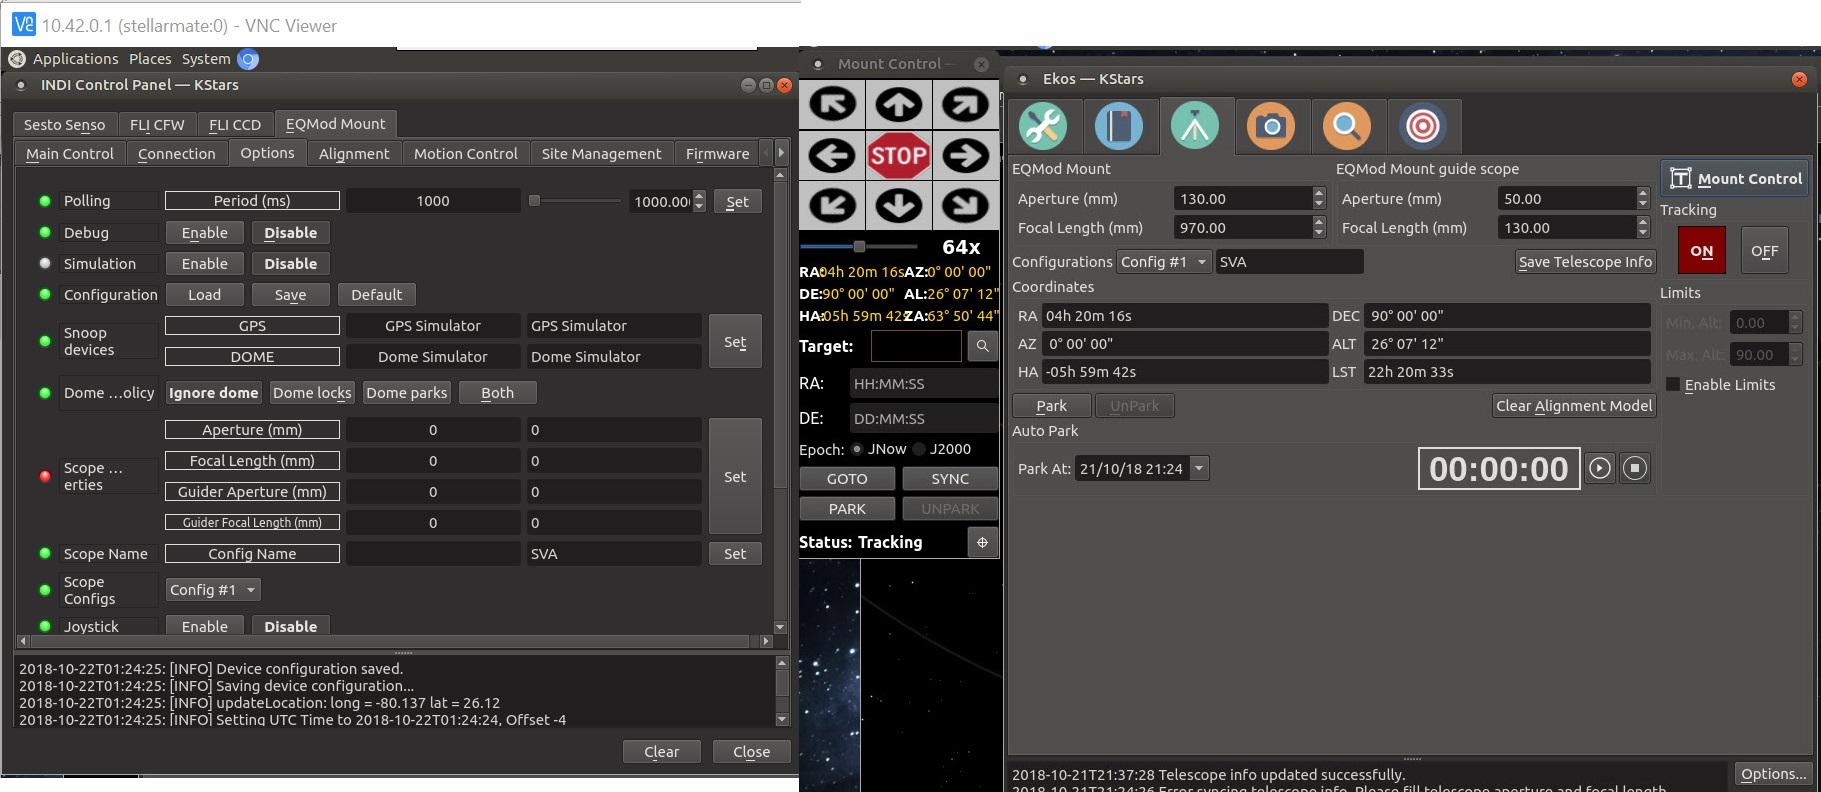Open the Main Control tab
The width and height of the screenshot is (1821, 792).
coord(70,154)
